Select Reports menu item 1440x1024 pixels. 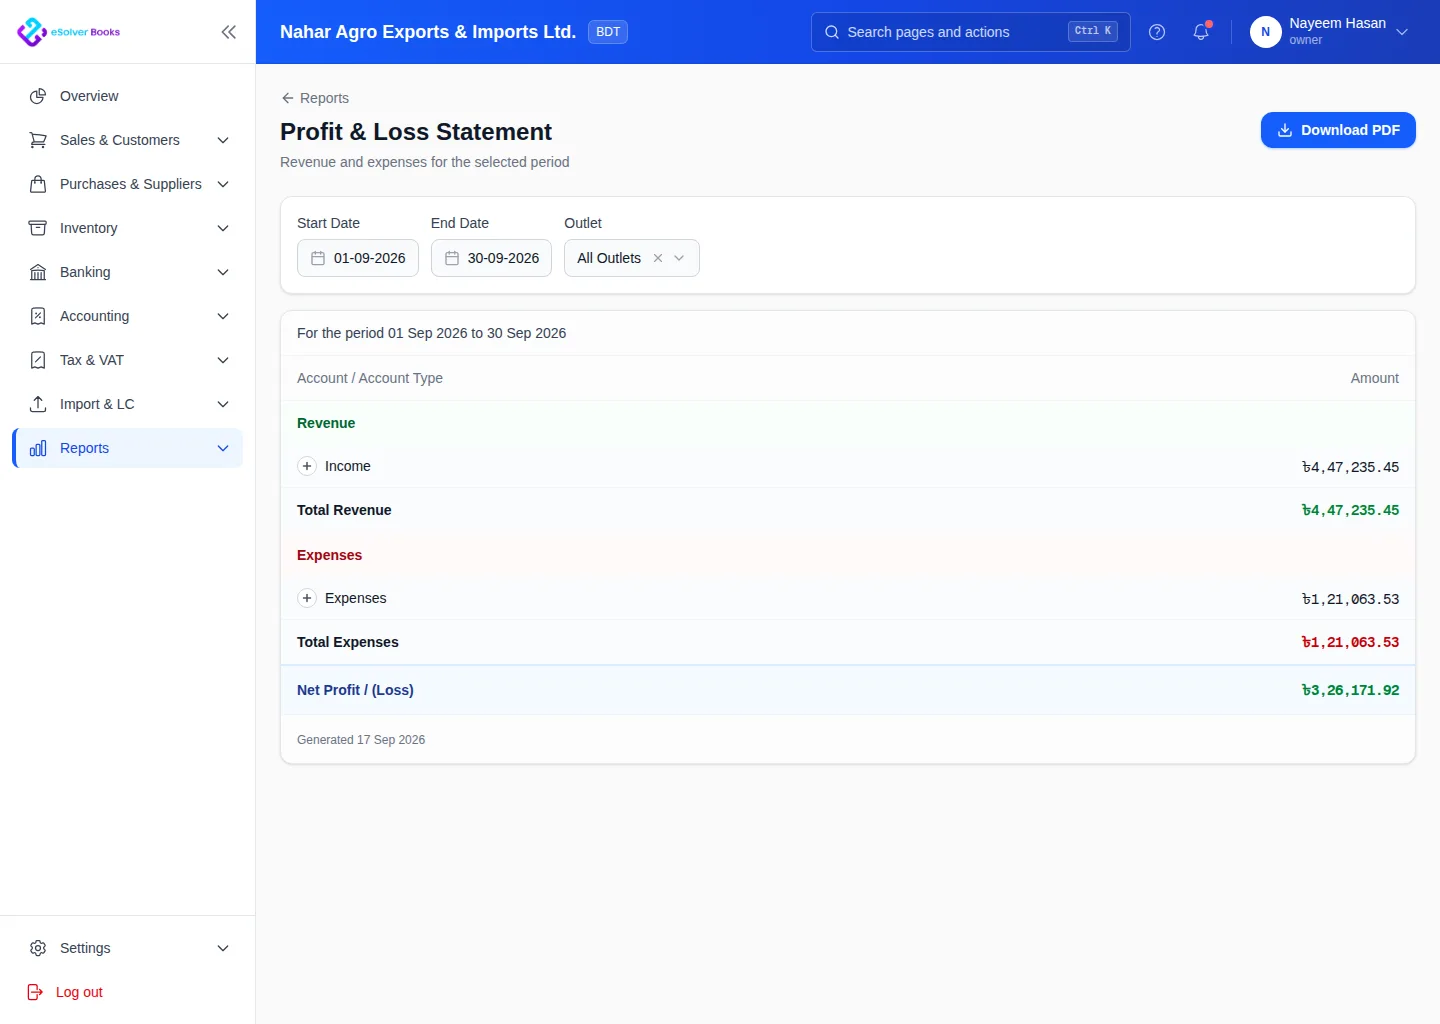128,448
